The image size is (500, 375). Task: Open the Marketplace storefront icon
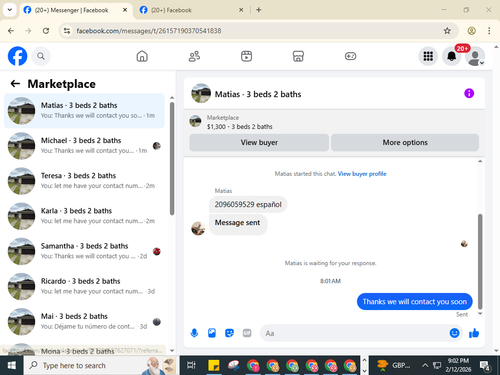coord(298,56)
